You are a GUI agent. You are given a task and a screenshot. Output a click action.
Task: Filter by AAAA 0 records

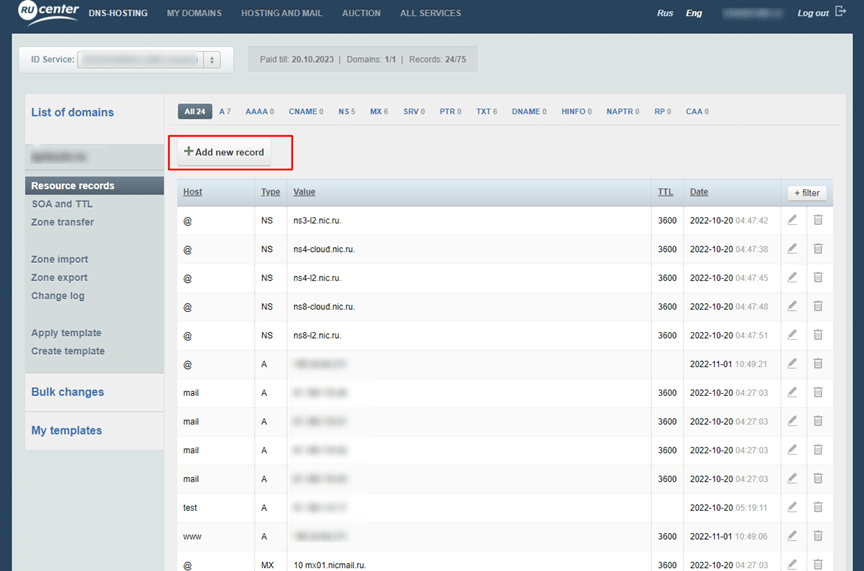coord(260,111)
